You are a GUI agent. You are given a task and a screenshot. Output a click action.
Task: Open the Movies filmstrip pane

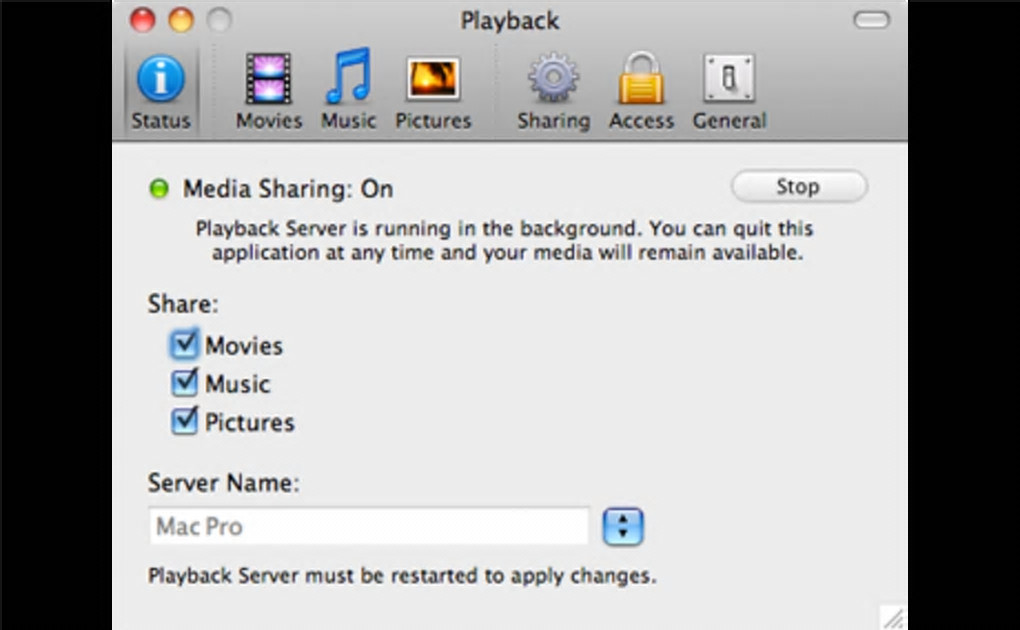click(268, 91)
